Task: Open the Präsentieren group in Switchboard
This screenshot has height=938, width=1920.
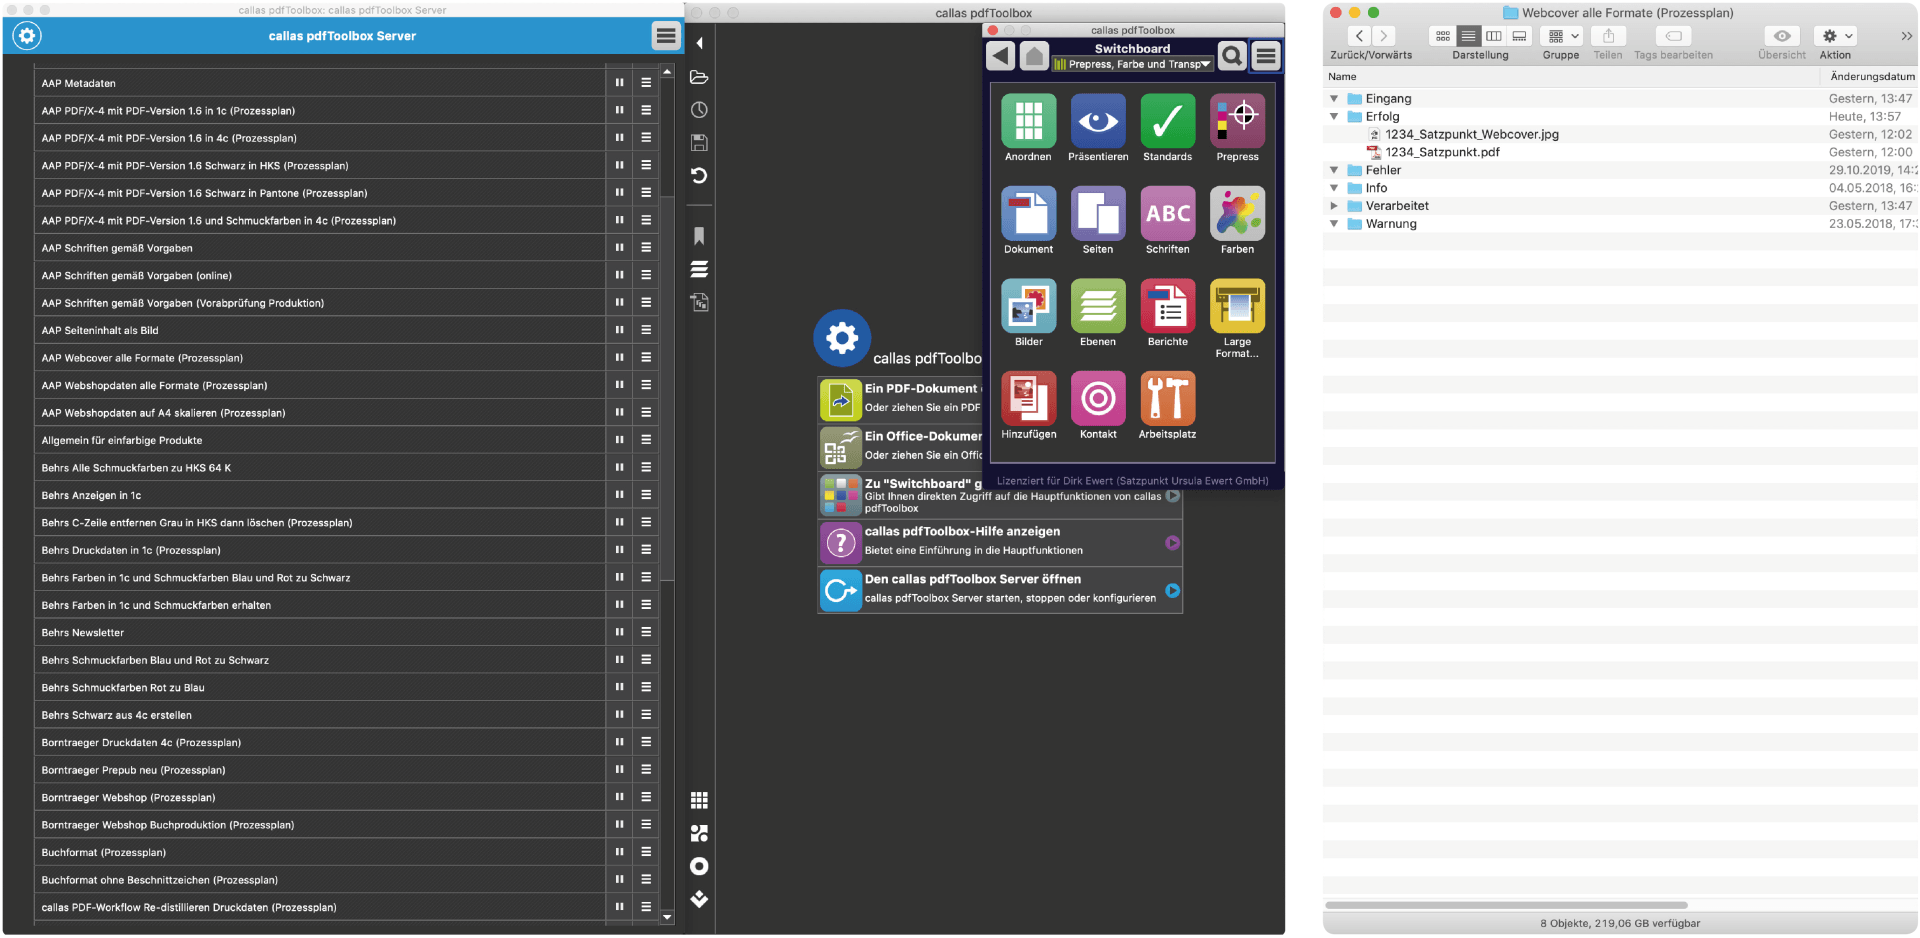Action: 1098,121
